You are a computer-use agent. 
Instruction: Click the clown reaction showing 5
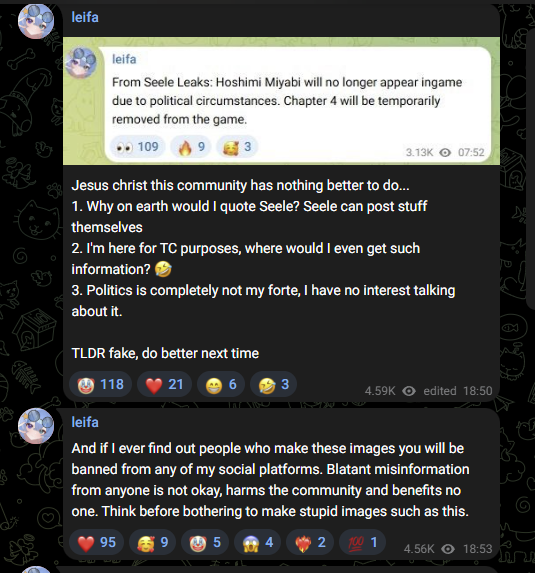pyautogui.click(x=205, y=542)
